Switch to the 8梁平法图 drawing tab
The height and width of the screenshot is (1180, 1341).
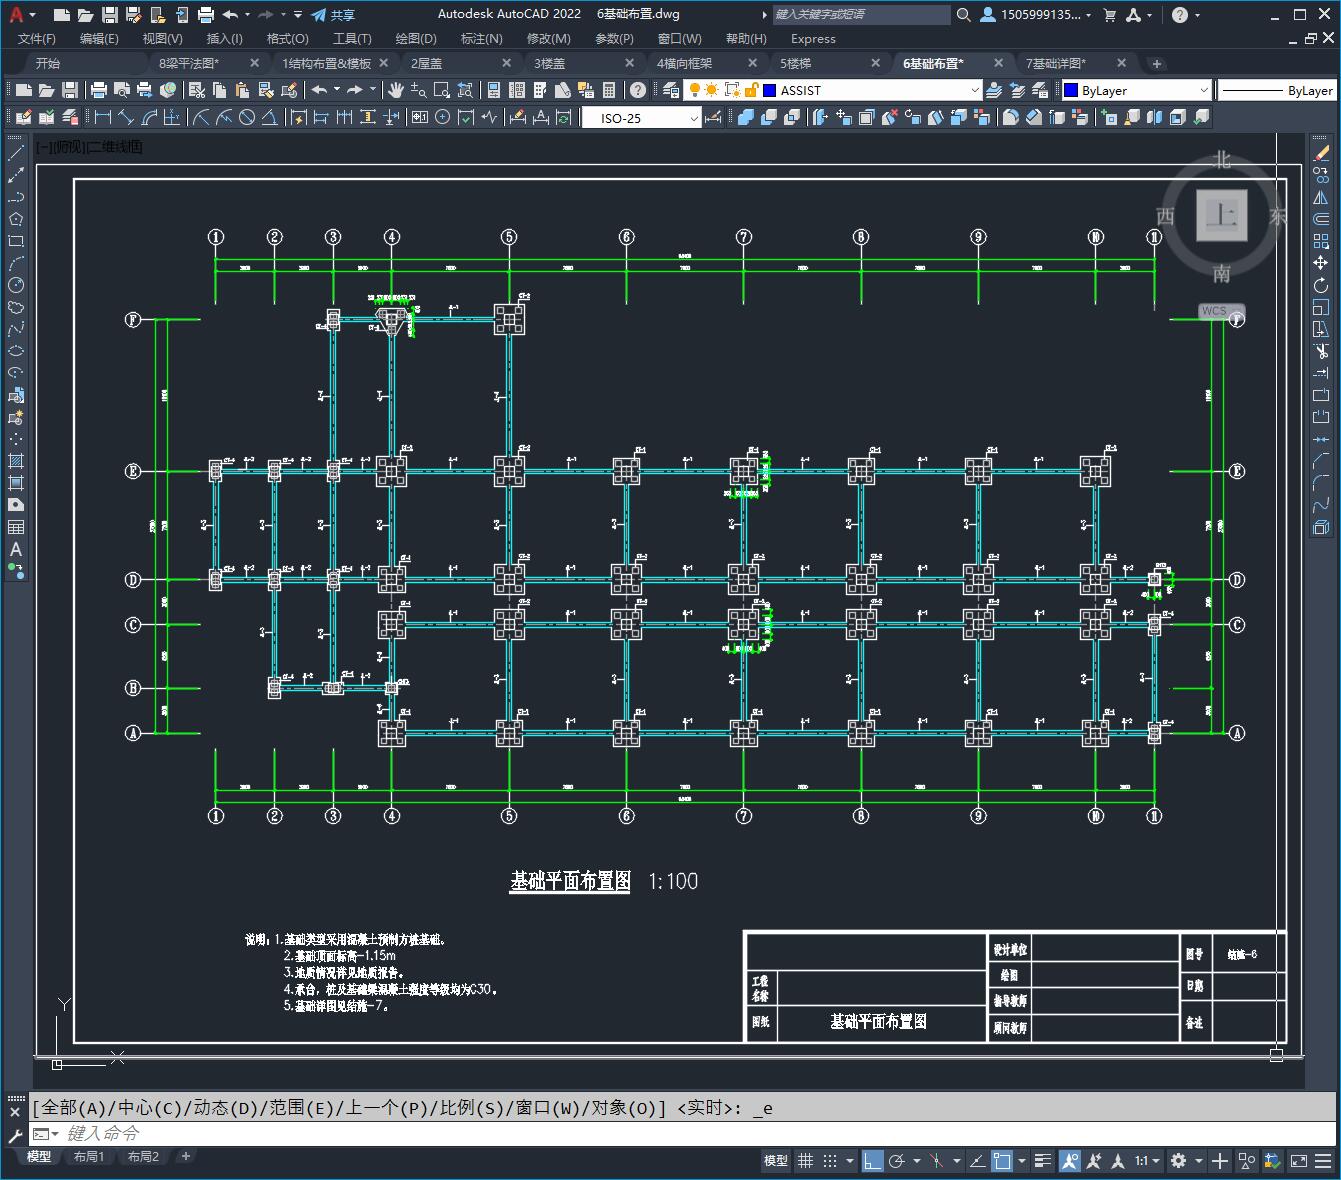pyautogui.click(x=188, y=63)
